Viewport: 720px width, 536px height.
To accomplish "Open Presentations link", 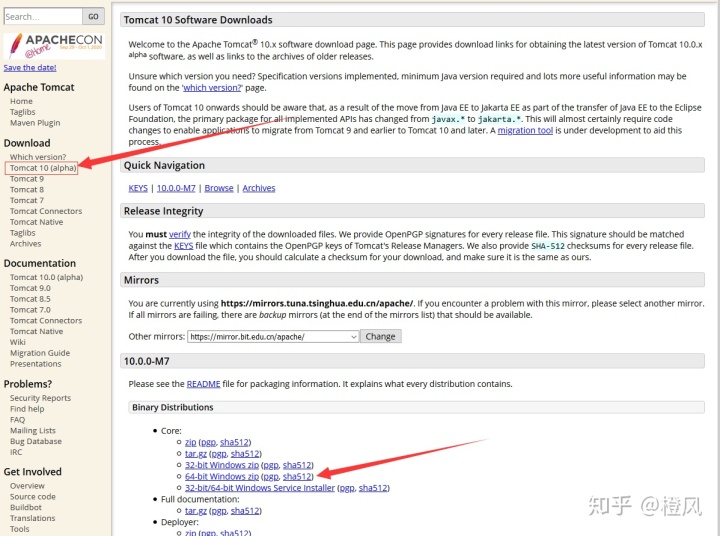I will coord(35,363).
